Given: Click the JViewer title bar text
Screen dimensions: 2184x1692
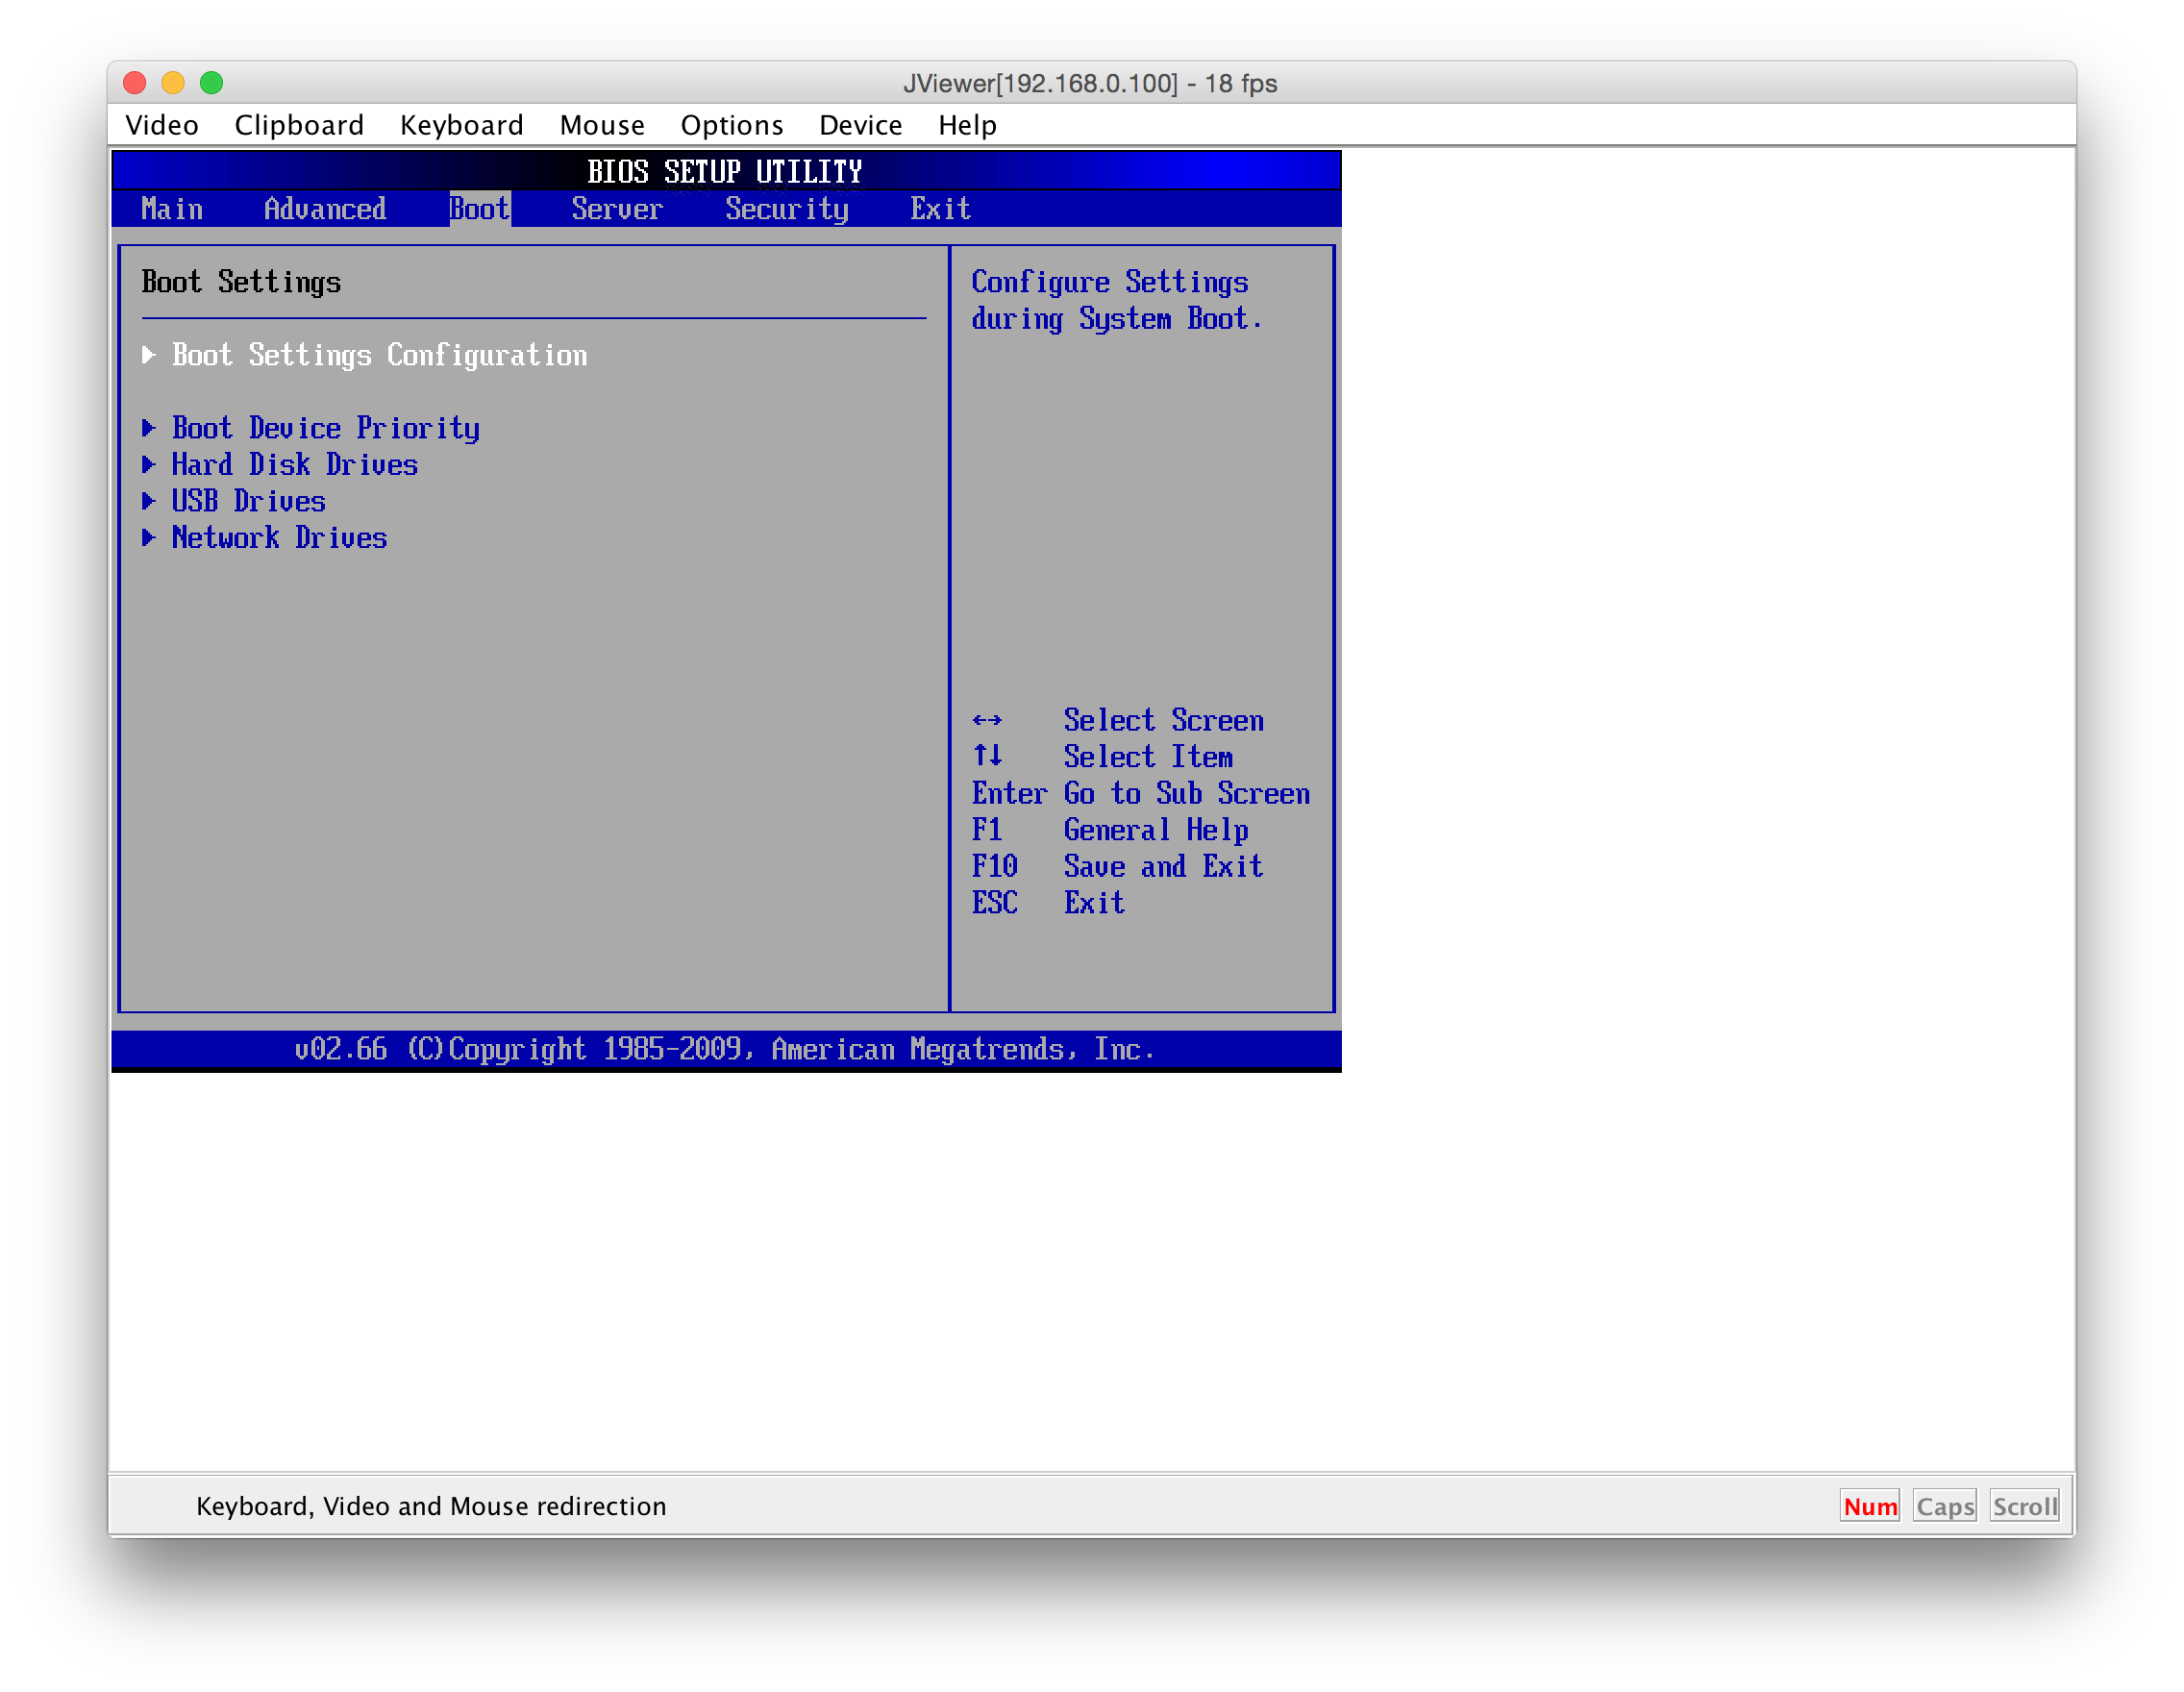Looking at the screenshot, I should coord(1090,83).
